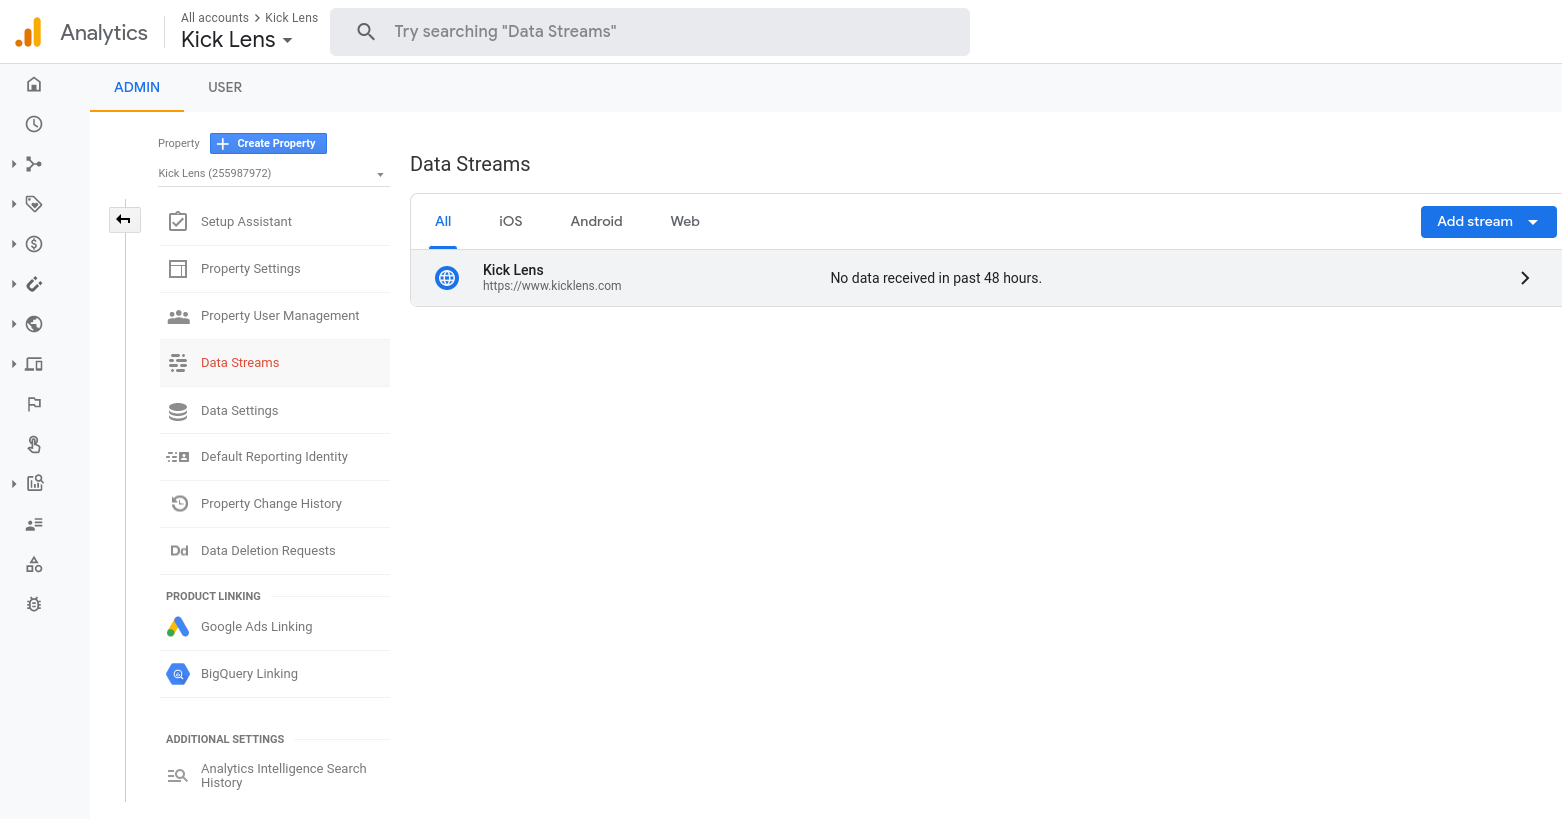Viewport: 1562px width, 819px height.
Task: Select the iOS streams tab
Action: point(511,221)
